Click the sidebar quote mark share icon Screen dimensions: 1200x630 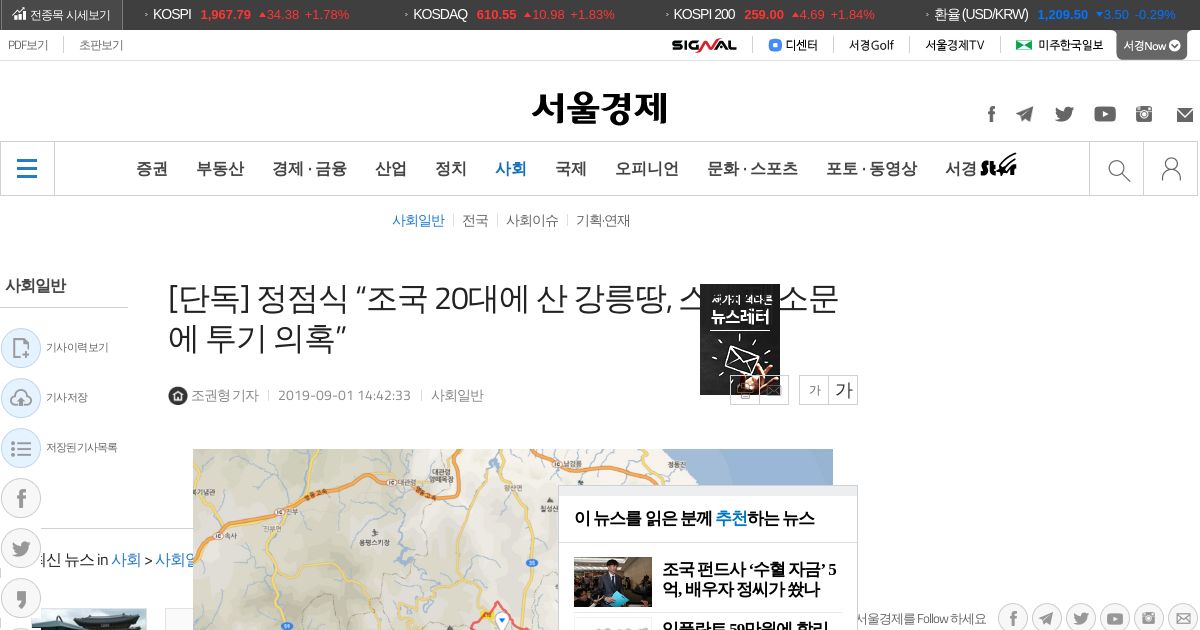pyautogui.click(x=21, y=598)
